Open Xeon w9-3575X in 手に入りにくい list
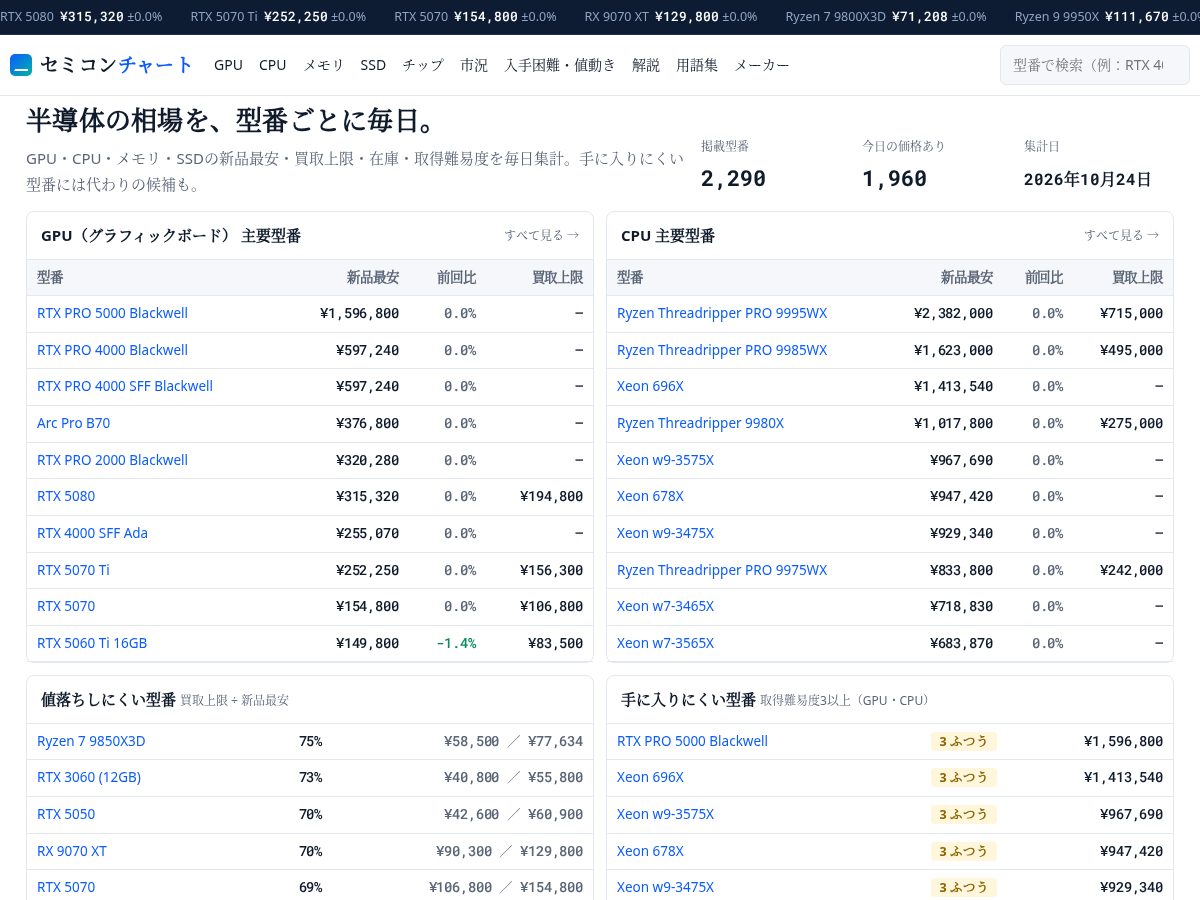The image size is (1200, 900). [x=665, y=814]
